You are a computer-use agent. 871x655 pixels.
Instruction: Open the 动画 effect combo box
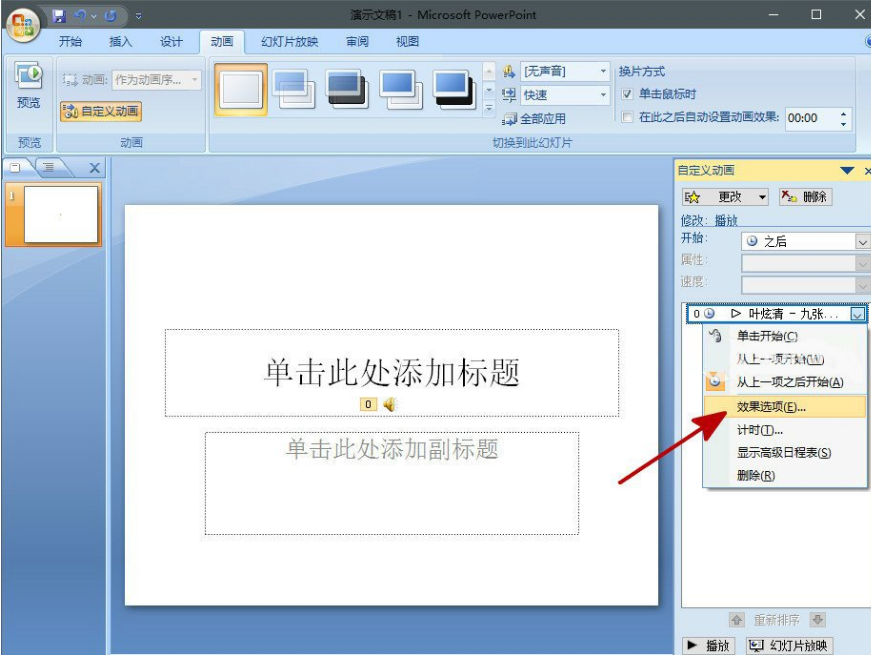click(x=156, y=80)
